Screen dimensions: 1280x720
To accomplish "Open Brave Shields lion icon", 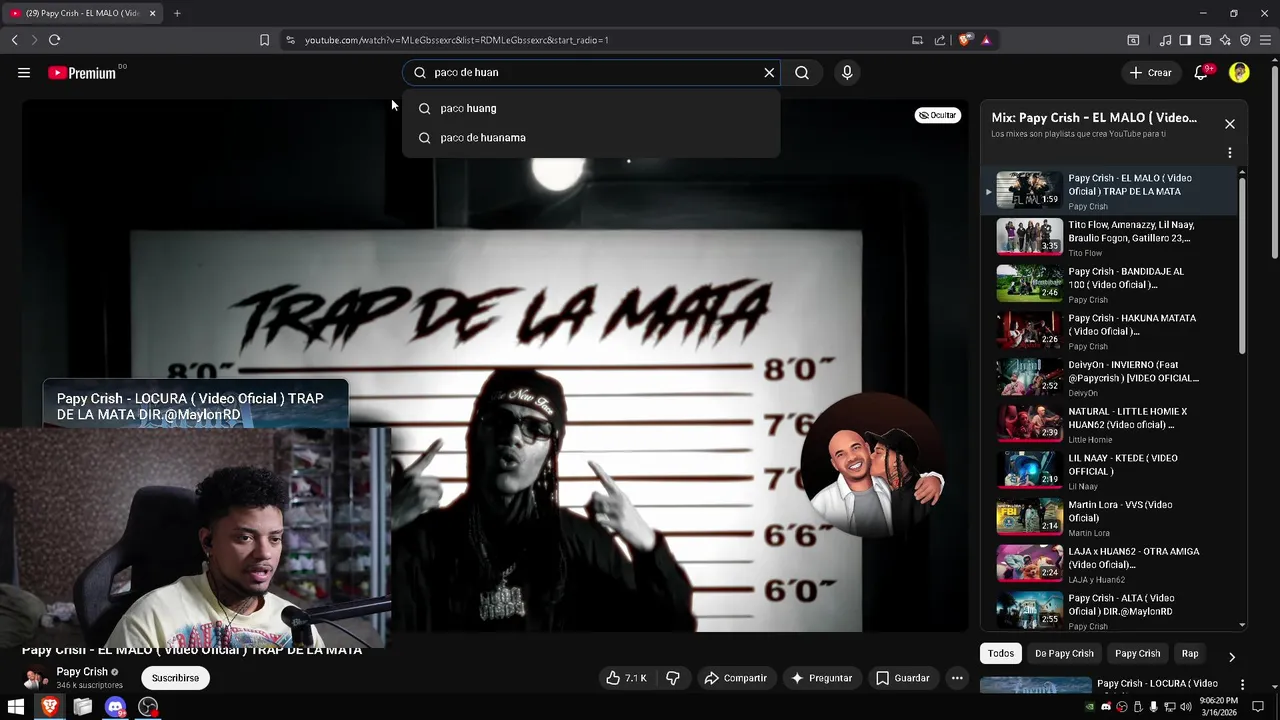I will [964, 40].
